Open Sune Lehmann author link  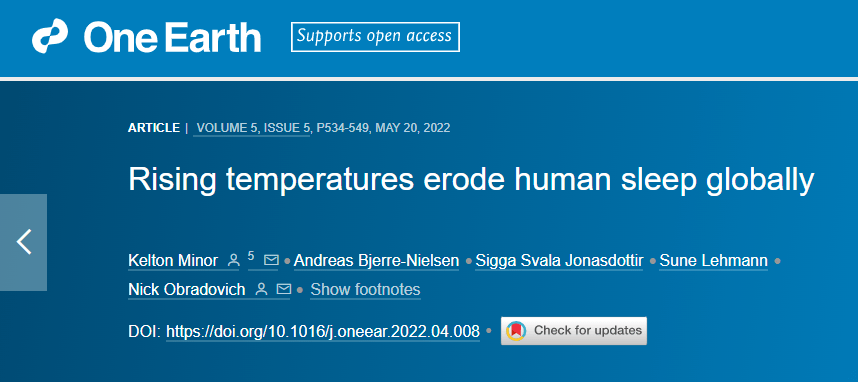pyautogui.click(x=714, y=261)
